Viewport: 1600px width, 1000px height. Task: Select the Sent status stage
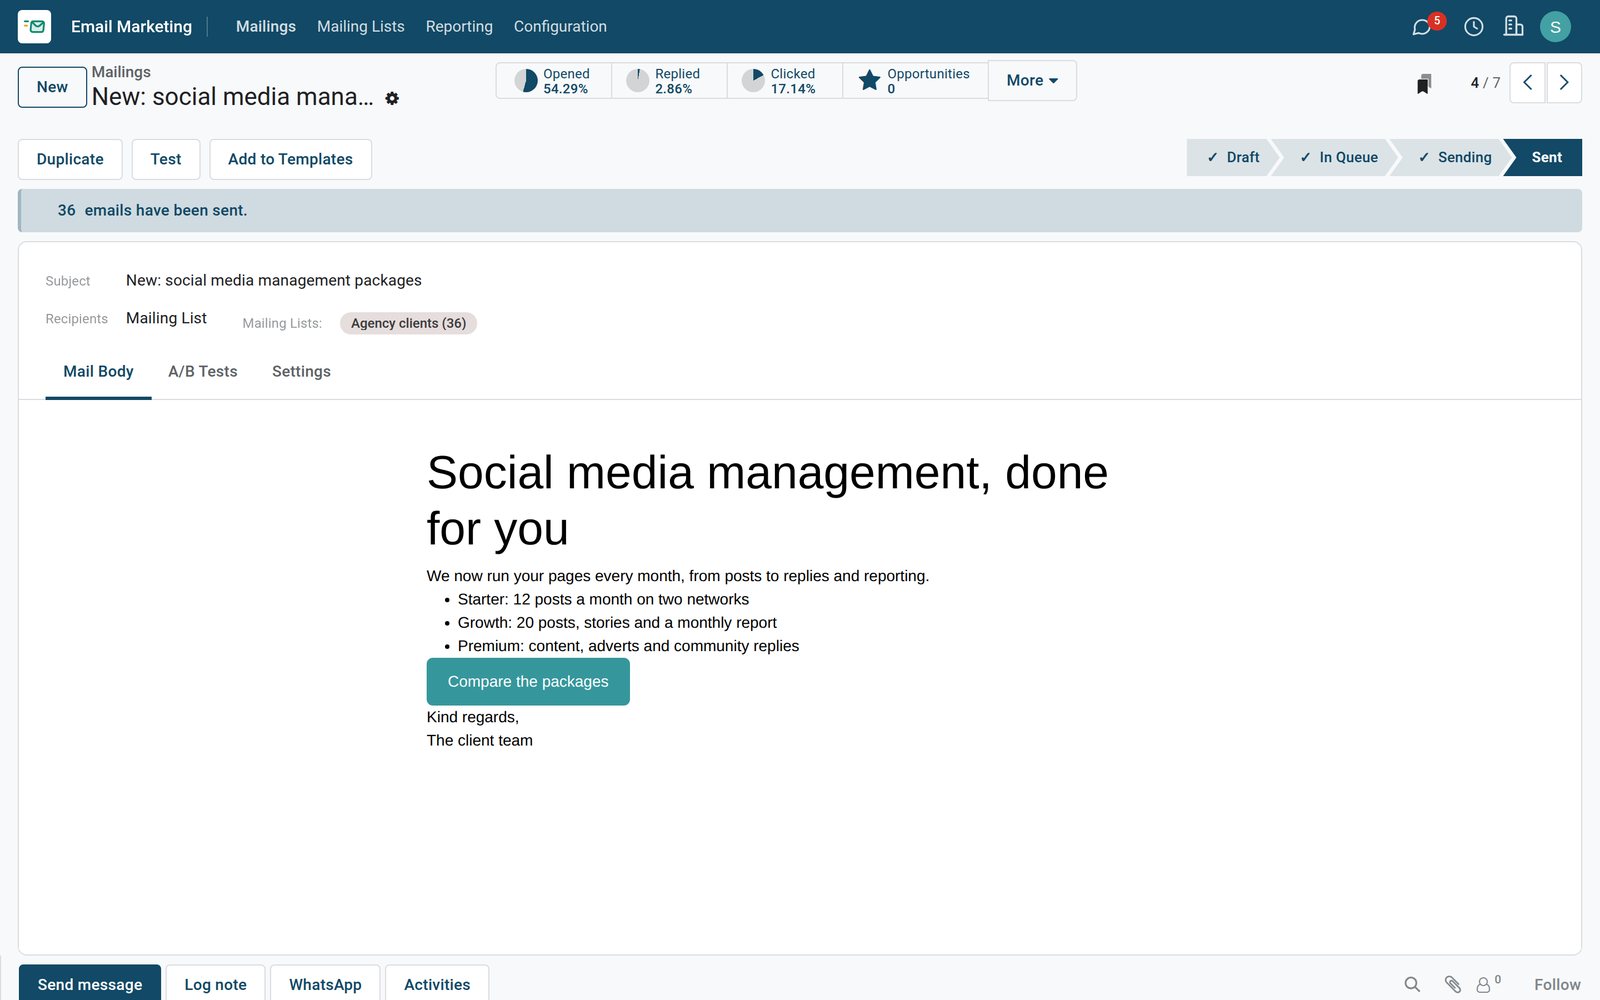pos(1546,157)
